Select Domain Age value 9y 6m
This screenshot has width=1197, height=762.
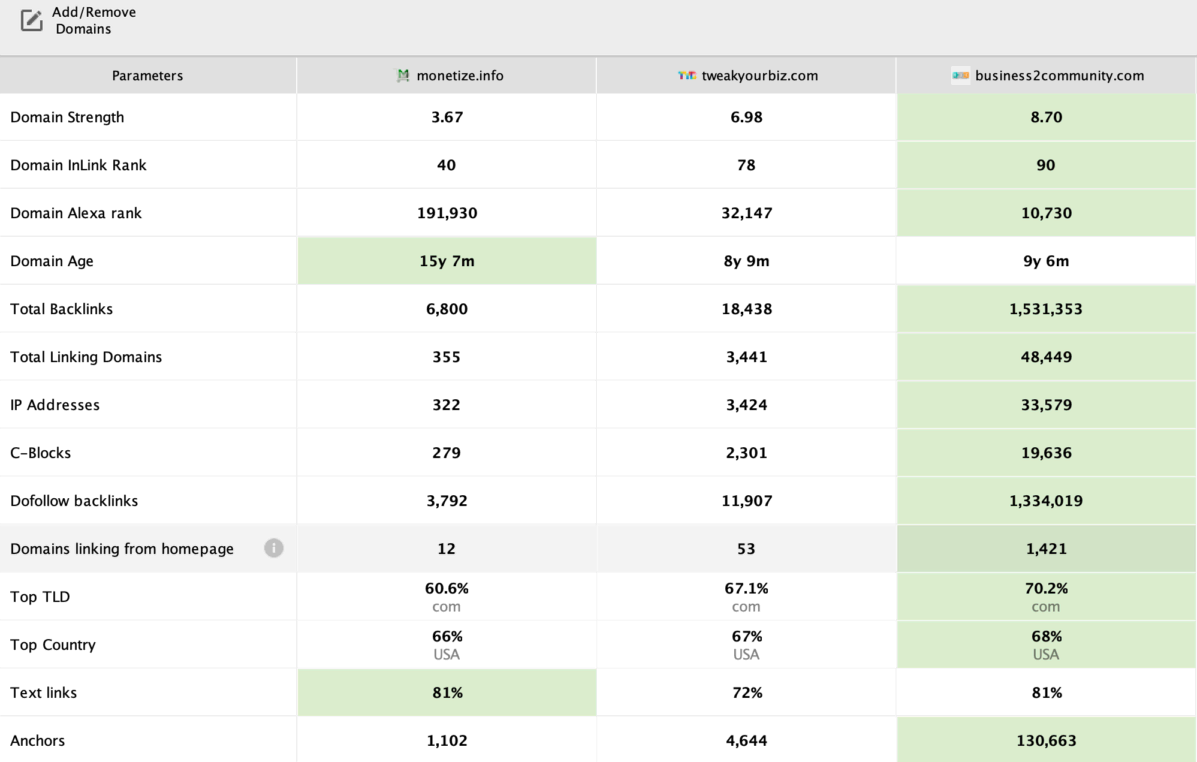(x=1047, y=261)
